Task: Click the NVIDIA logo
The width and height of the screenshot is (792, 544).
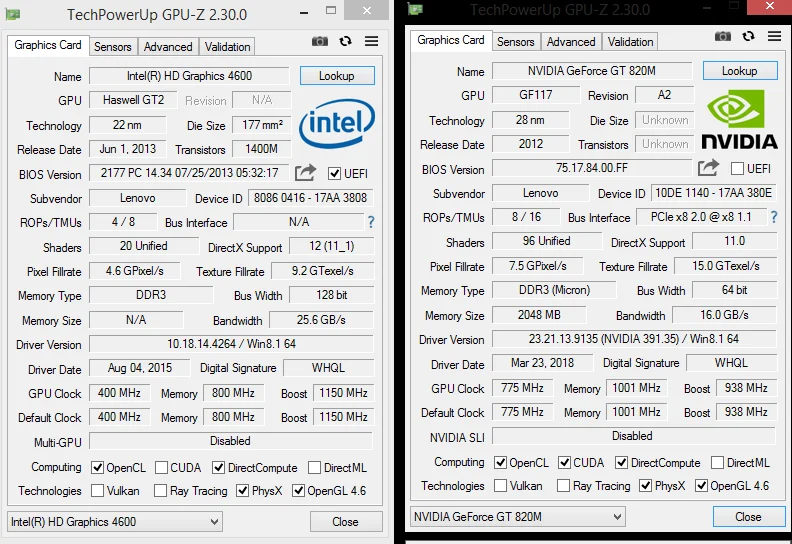Action: pyautogui.click(x=739, y=120)
